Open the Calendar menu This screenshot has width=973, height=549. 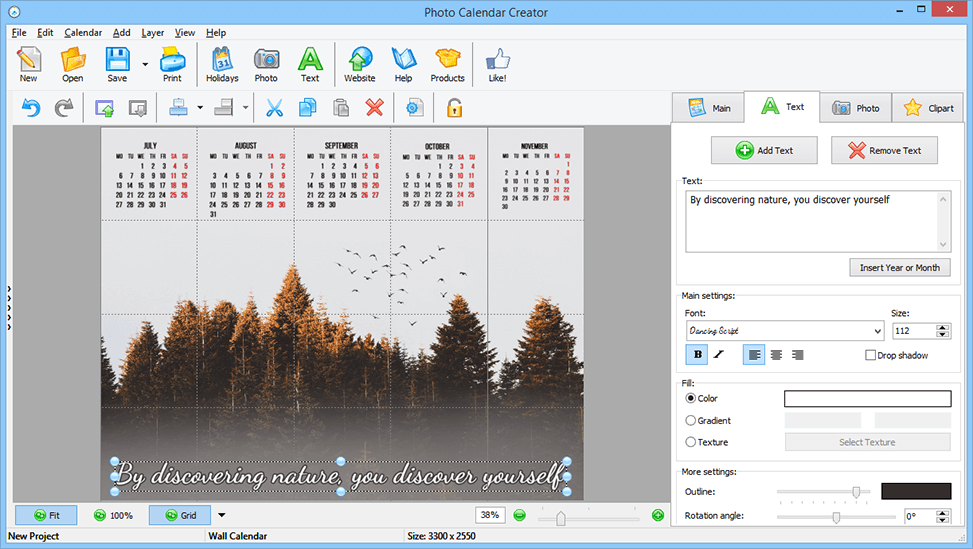tap(83, 33)
